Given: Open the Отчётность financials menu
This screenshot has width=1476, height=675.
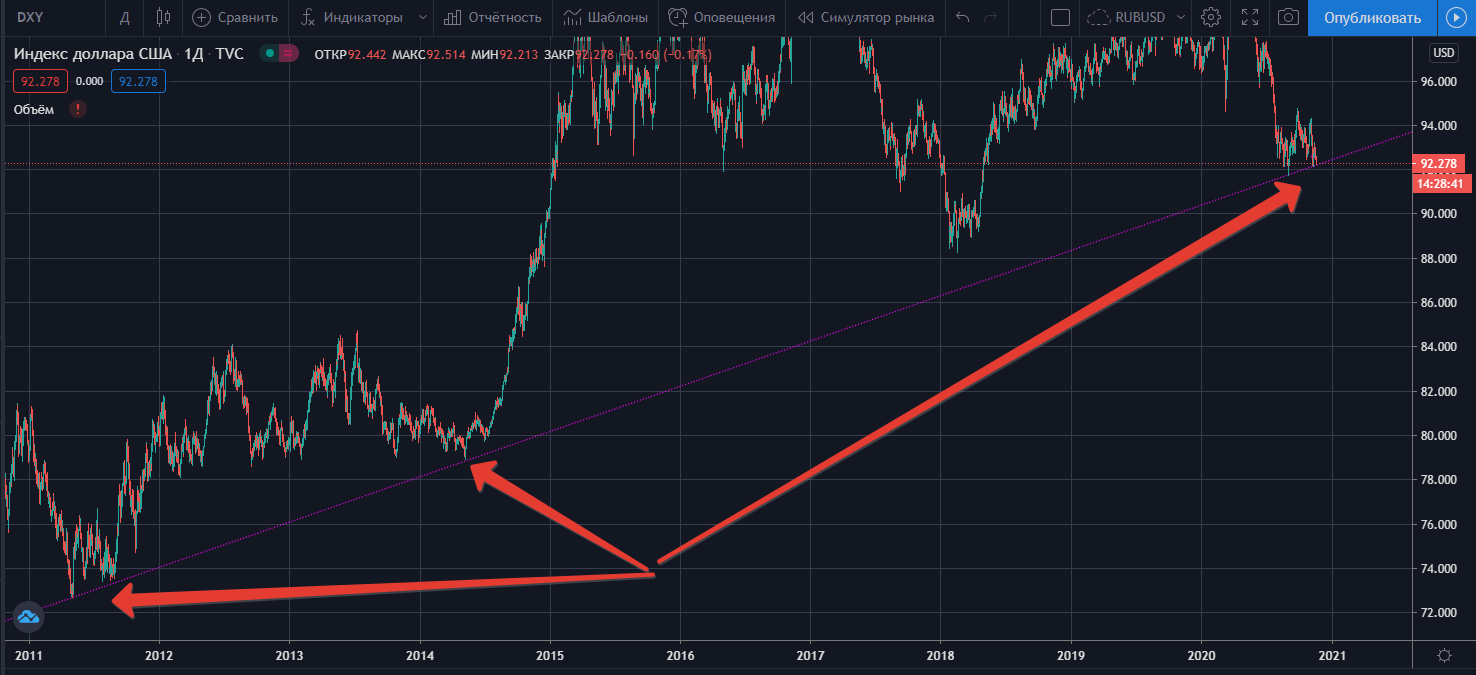Looking at the screenshot, I should pyautogui.click(x=493, y=17).
